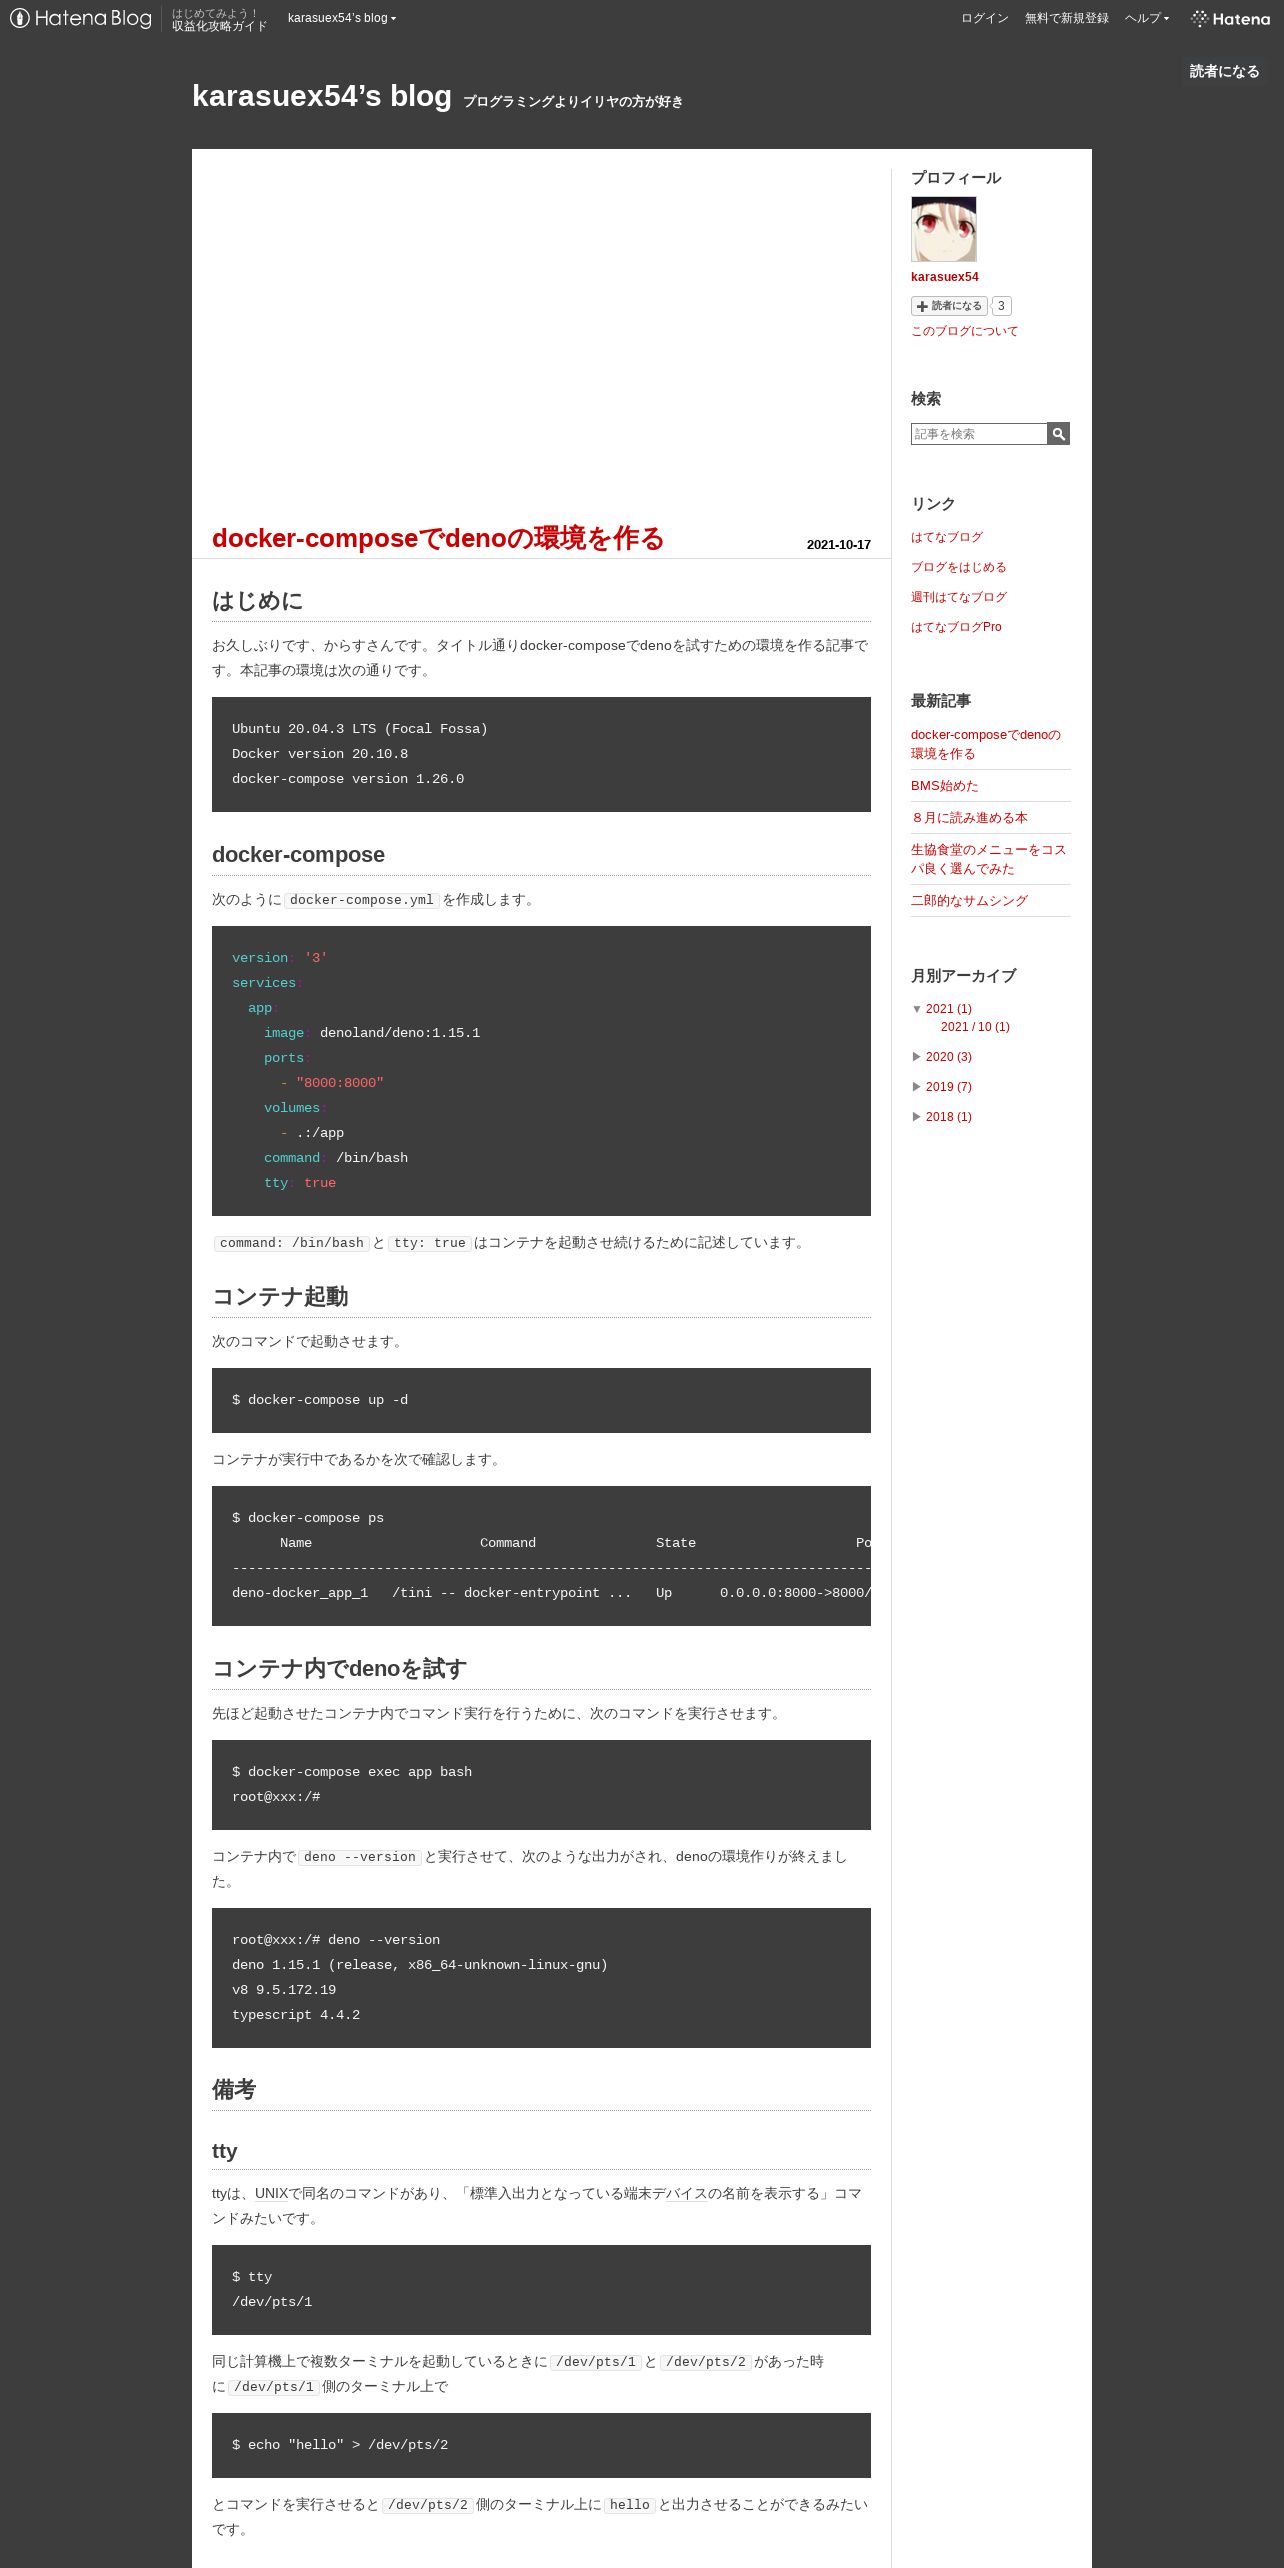
Task: Open the はてなブログ sidebar link
Action: tap(947, 537)
